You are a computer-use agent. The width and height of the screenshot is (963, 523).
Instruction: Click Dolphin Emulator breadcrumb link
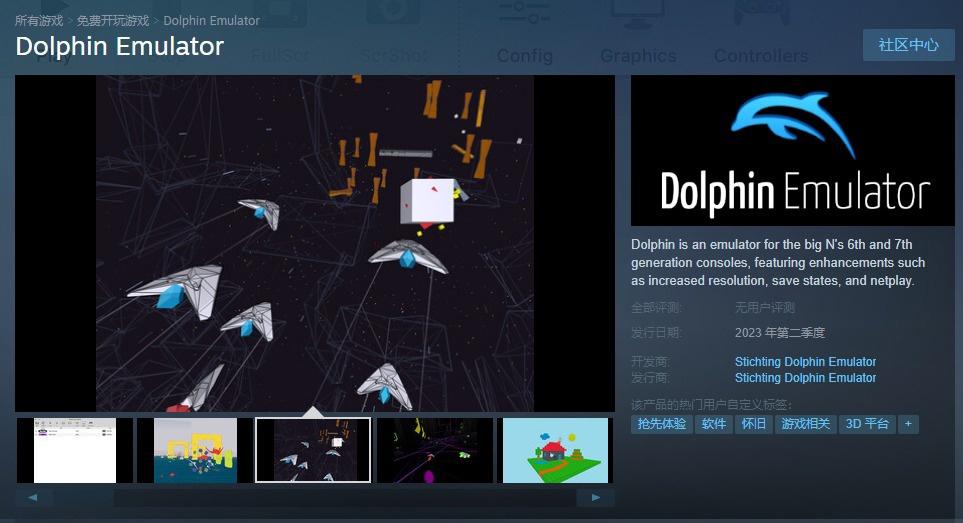pos(211,21)
